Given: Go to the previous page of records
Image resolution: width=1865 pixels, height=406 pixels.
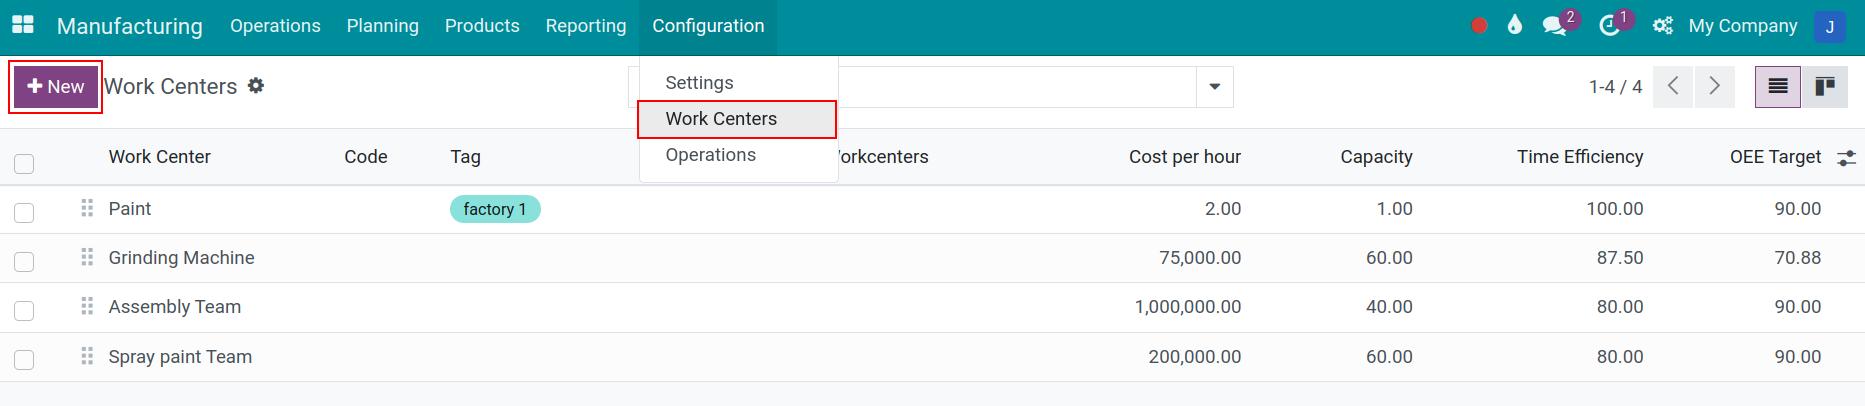Looking at the screenshot, I should 1673,87.
